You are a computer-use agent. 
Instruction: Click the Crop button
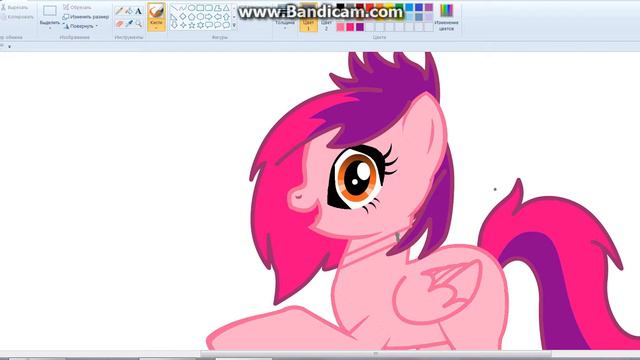pyautogui.click(x=77, y=7)
